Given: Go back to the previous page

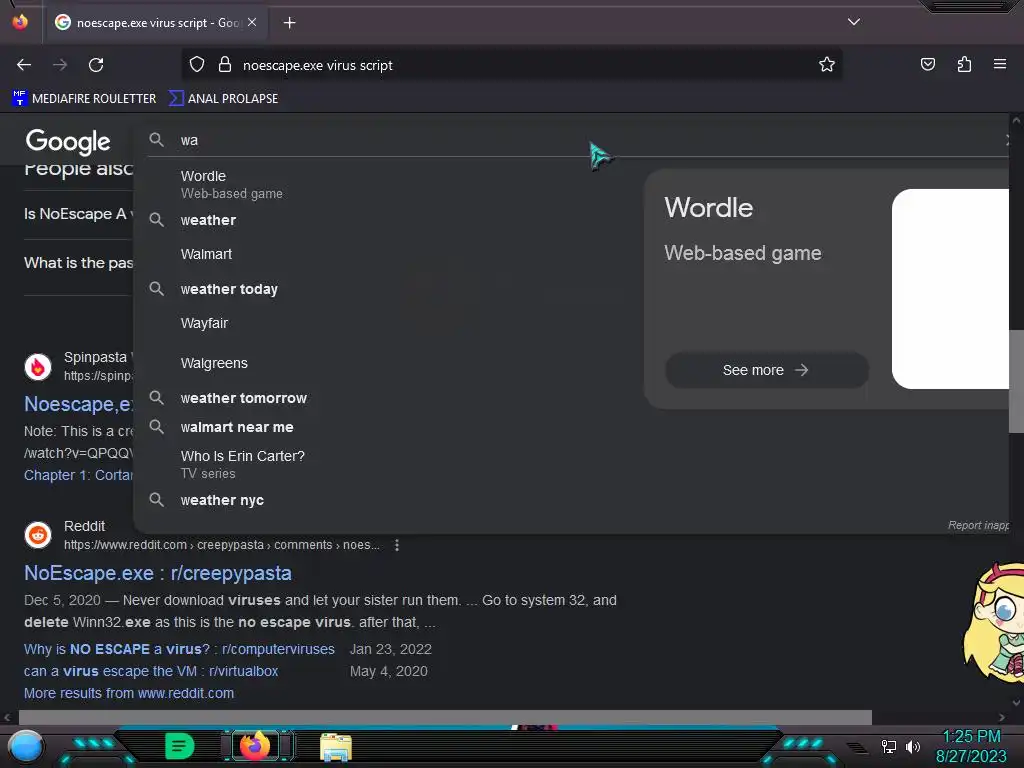Looking at the screenshot, I should pyautogui.click(x=24, y=65).
